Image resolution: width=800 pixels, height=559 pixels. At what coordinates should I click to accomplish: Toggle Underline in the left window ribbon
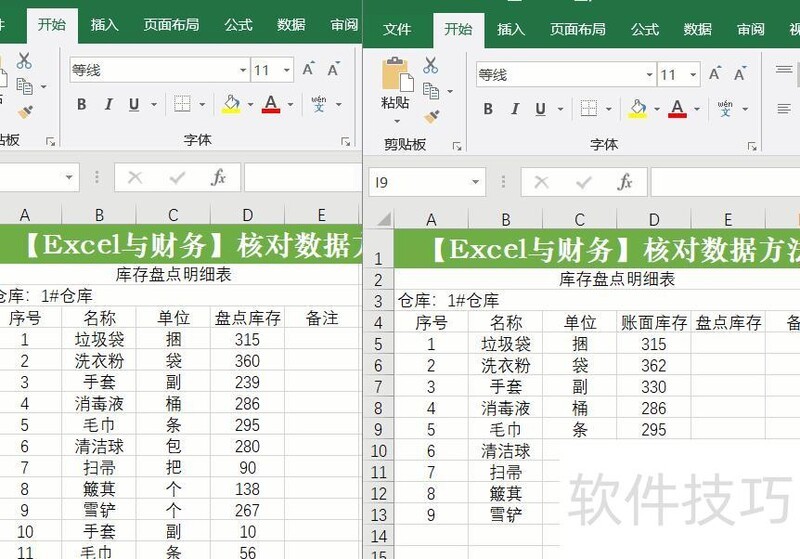point(134,105)
